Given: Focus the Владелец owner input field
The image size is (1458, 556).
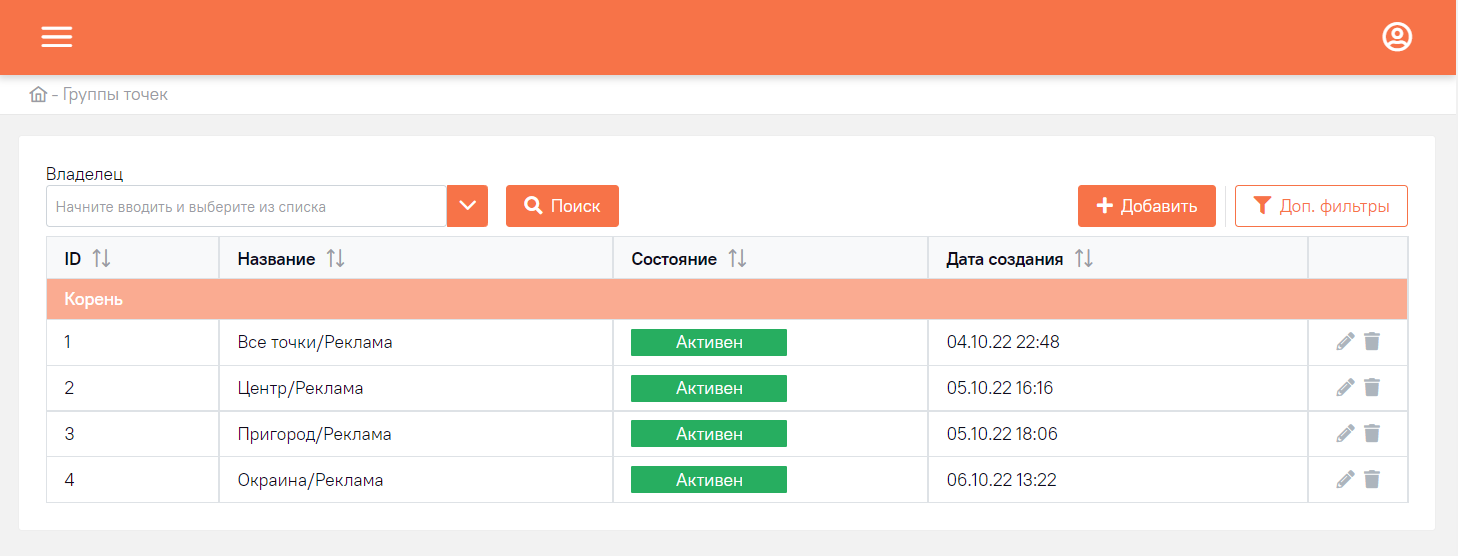Looking at the screenshot, I should coord(246,206).
